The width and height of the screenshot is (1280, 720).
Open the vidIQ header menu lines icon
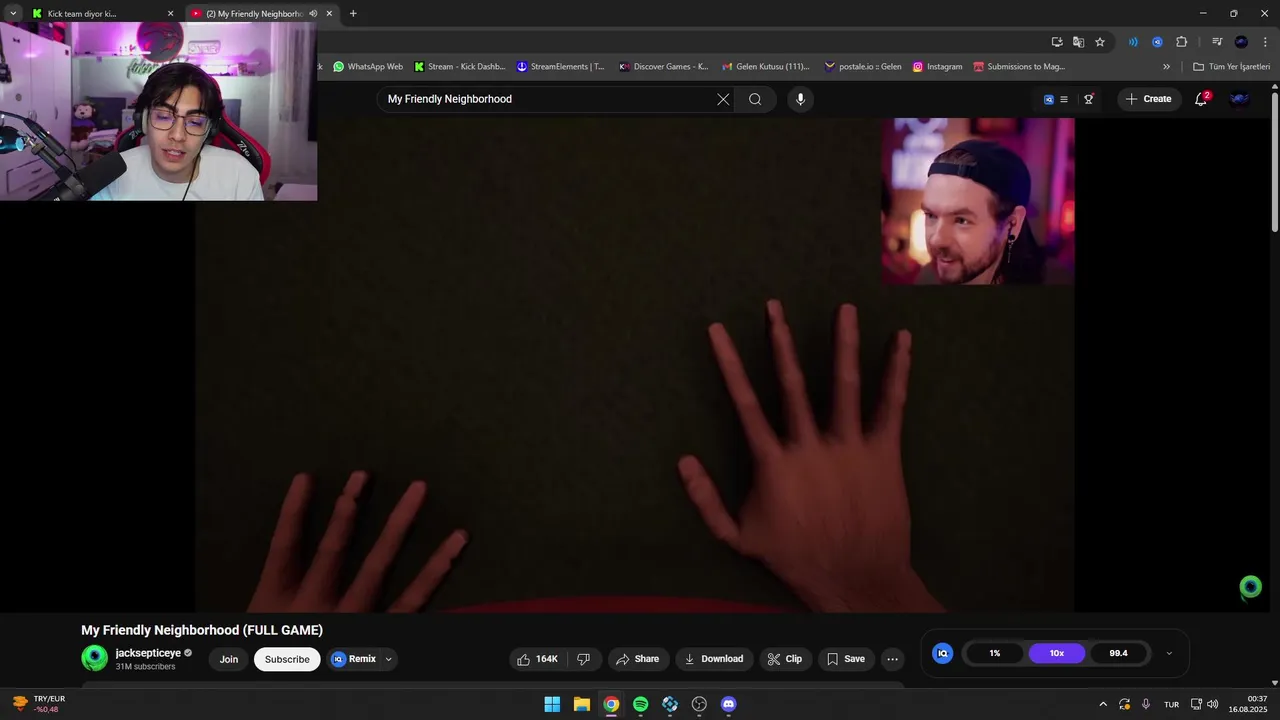click(1063, 99)
